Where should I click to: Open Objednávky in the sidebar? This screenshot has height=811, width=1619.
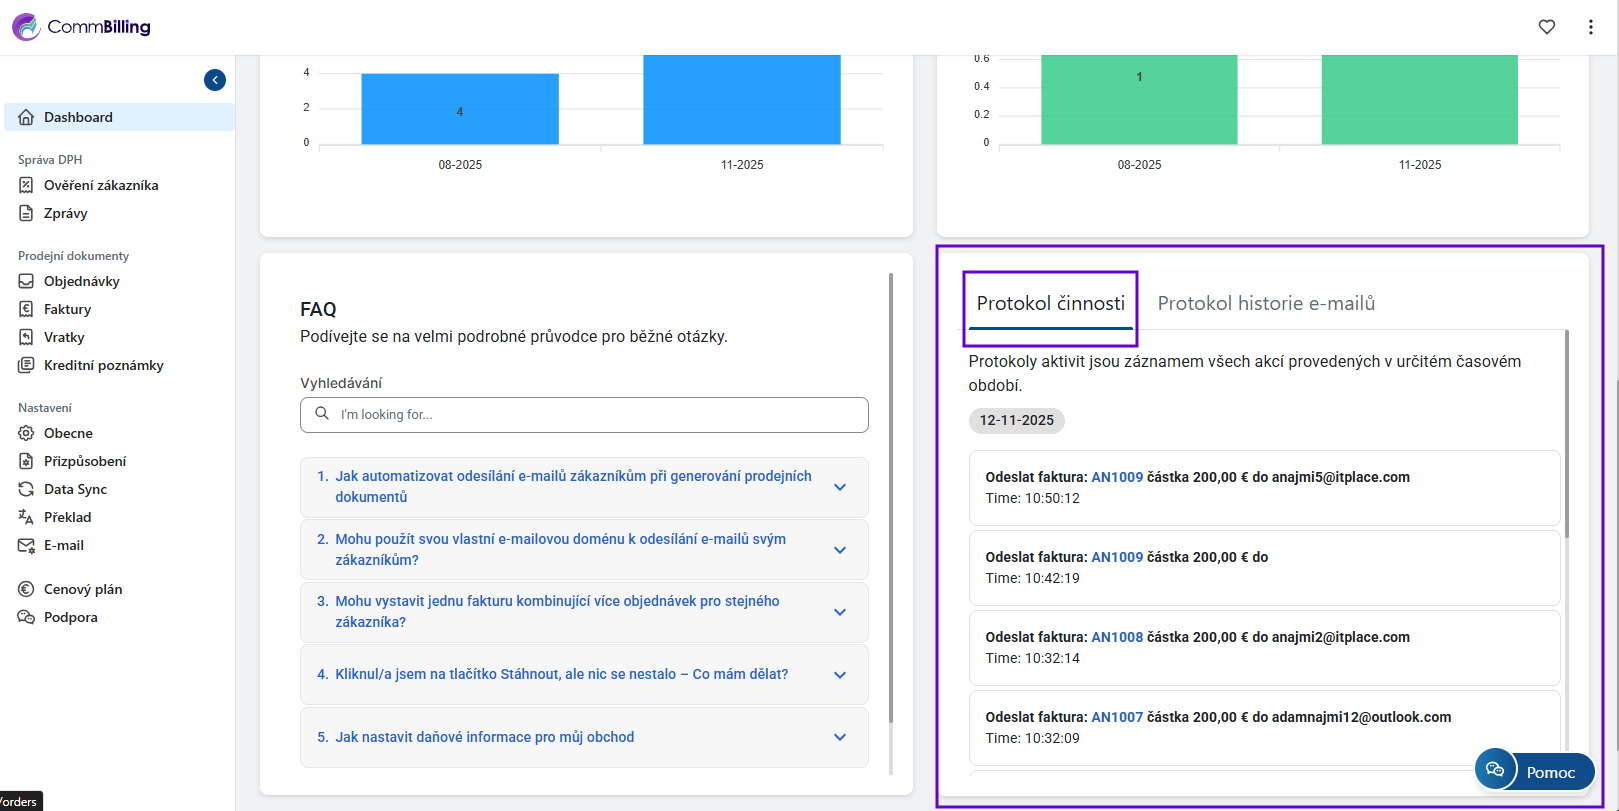[81, 281]
